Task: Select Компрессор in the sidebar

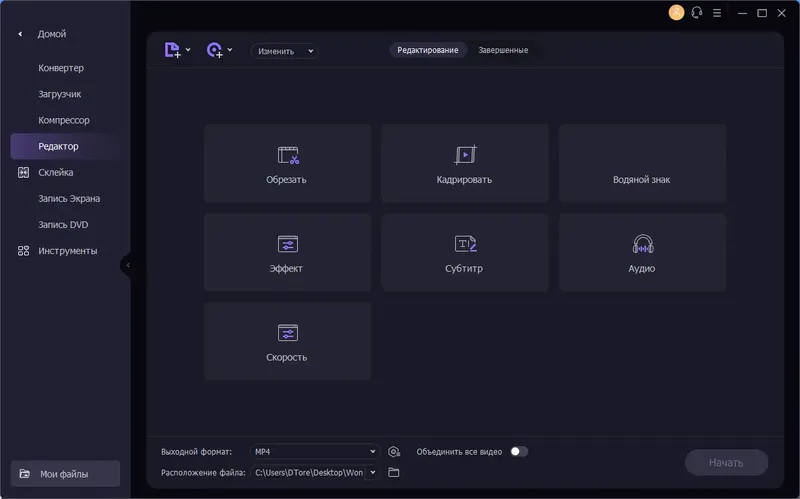Action: [64, 120]
